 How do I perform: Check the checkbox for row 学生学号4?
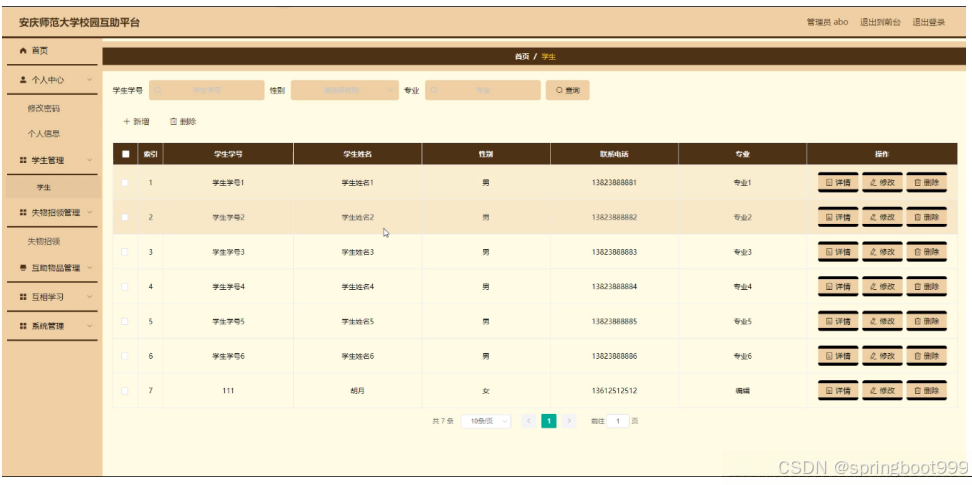tap(125, 287)
